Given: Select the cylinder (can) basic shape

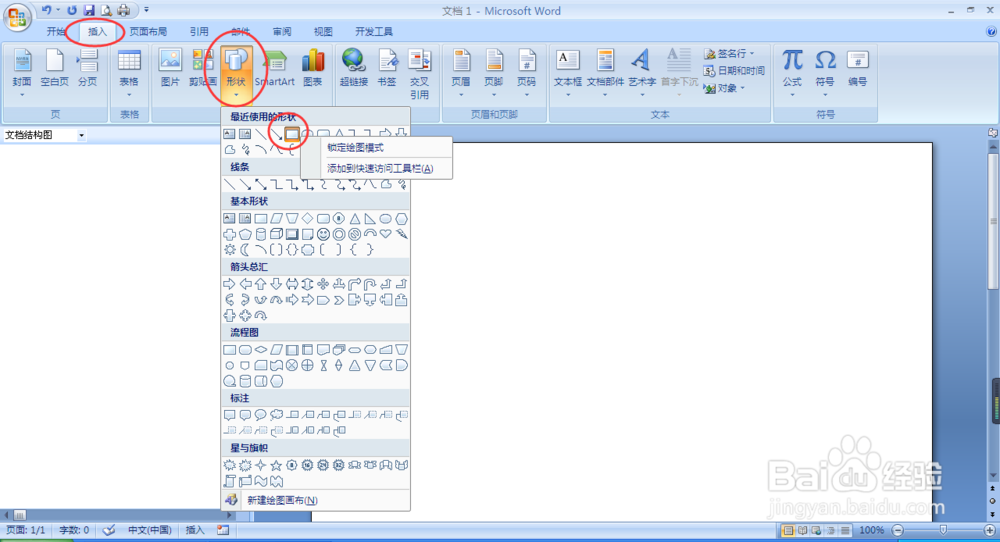Looking at the screenshot, I should click(x=261, y=234).
